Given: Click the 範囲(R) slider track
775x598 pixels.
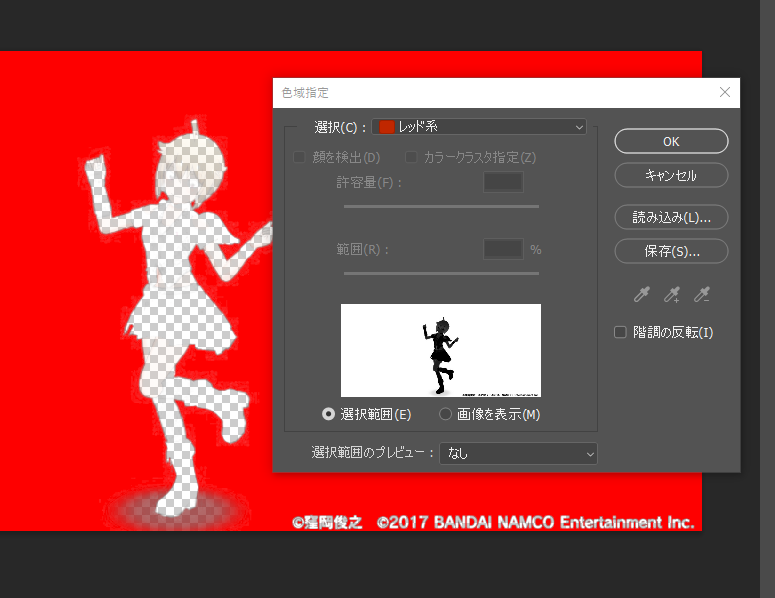Looking at the screenshot, I should [441, 273].
